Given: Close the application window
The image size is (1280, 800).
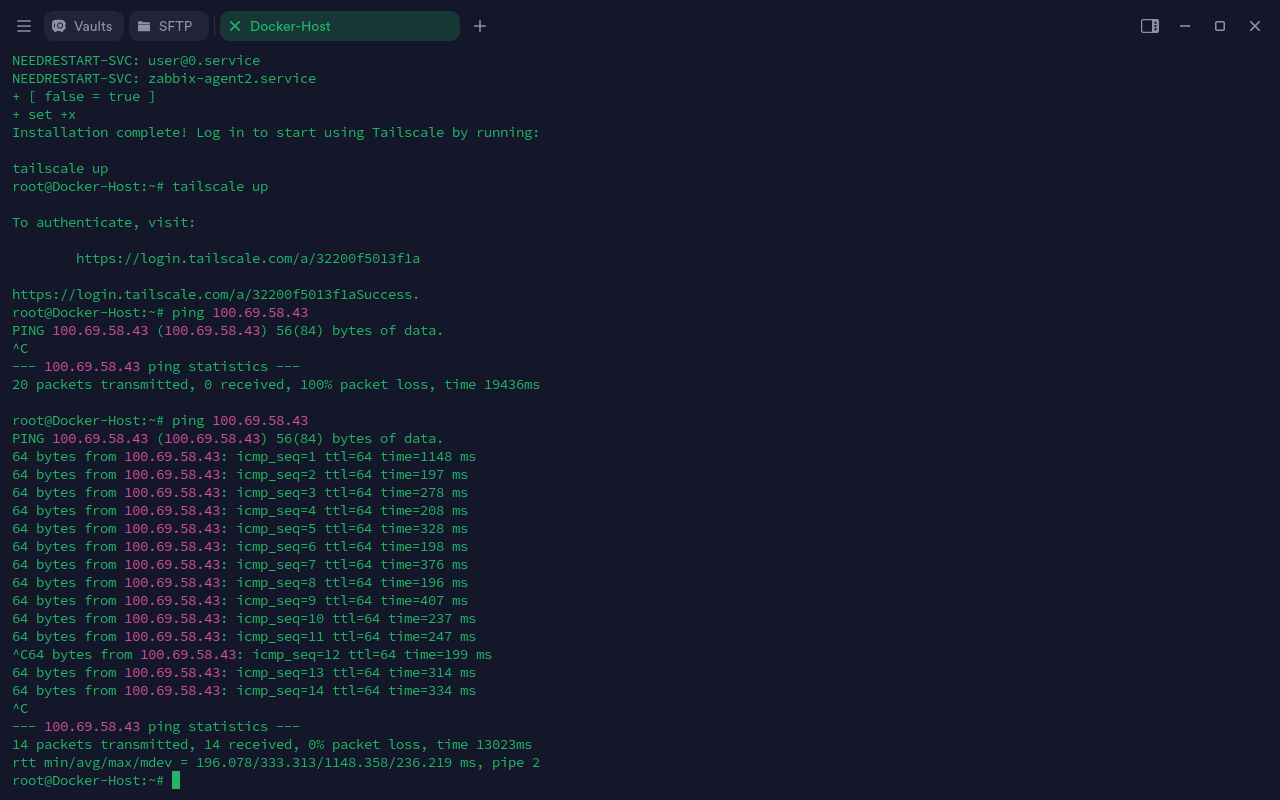Looking at the screenshot, I should coord(1255,26).
